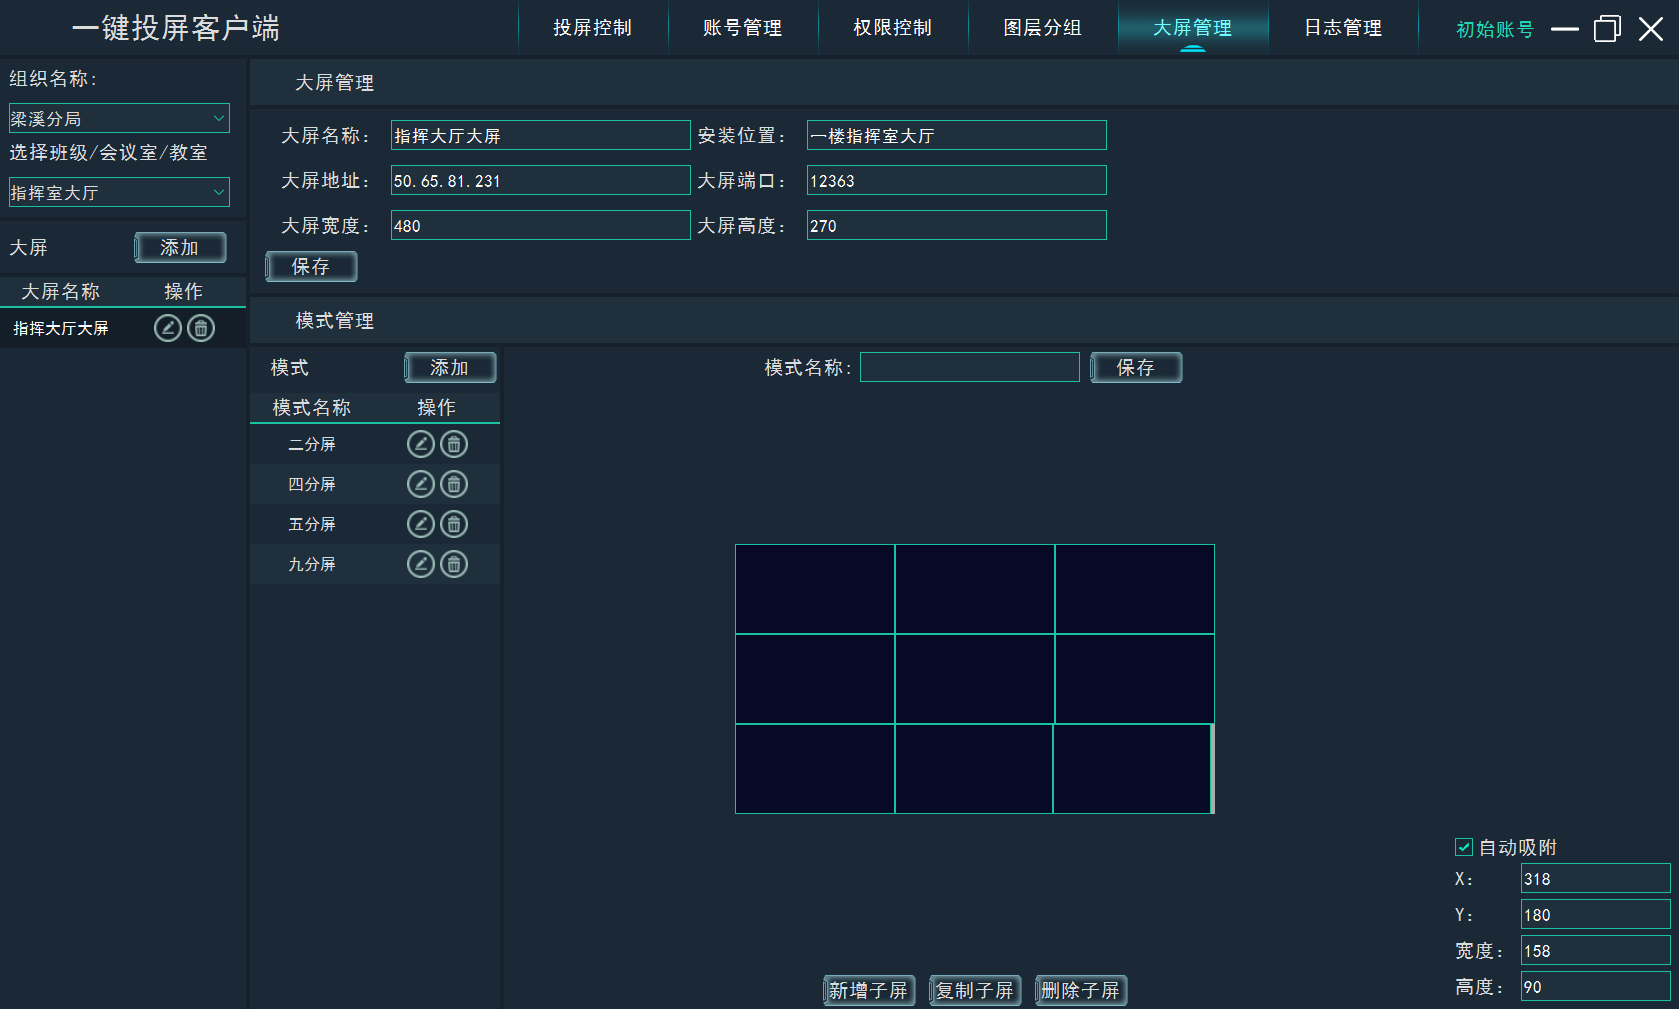This screenshot has height=1009, width=1679.
Task: Save the big screen settings
Action: click(311, 266)
